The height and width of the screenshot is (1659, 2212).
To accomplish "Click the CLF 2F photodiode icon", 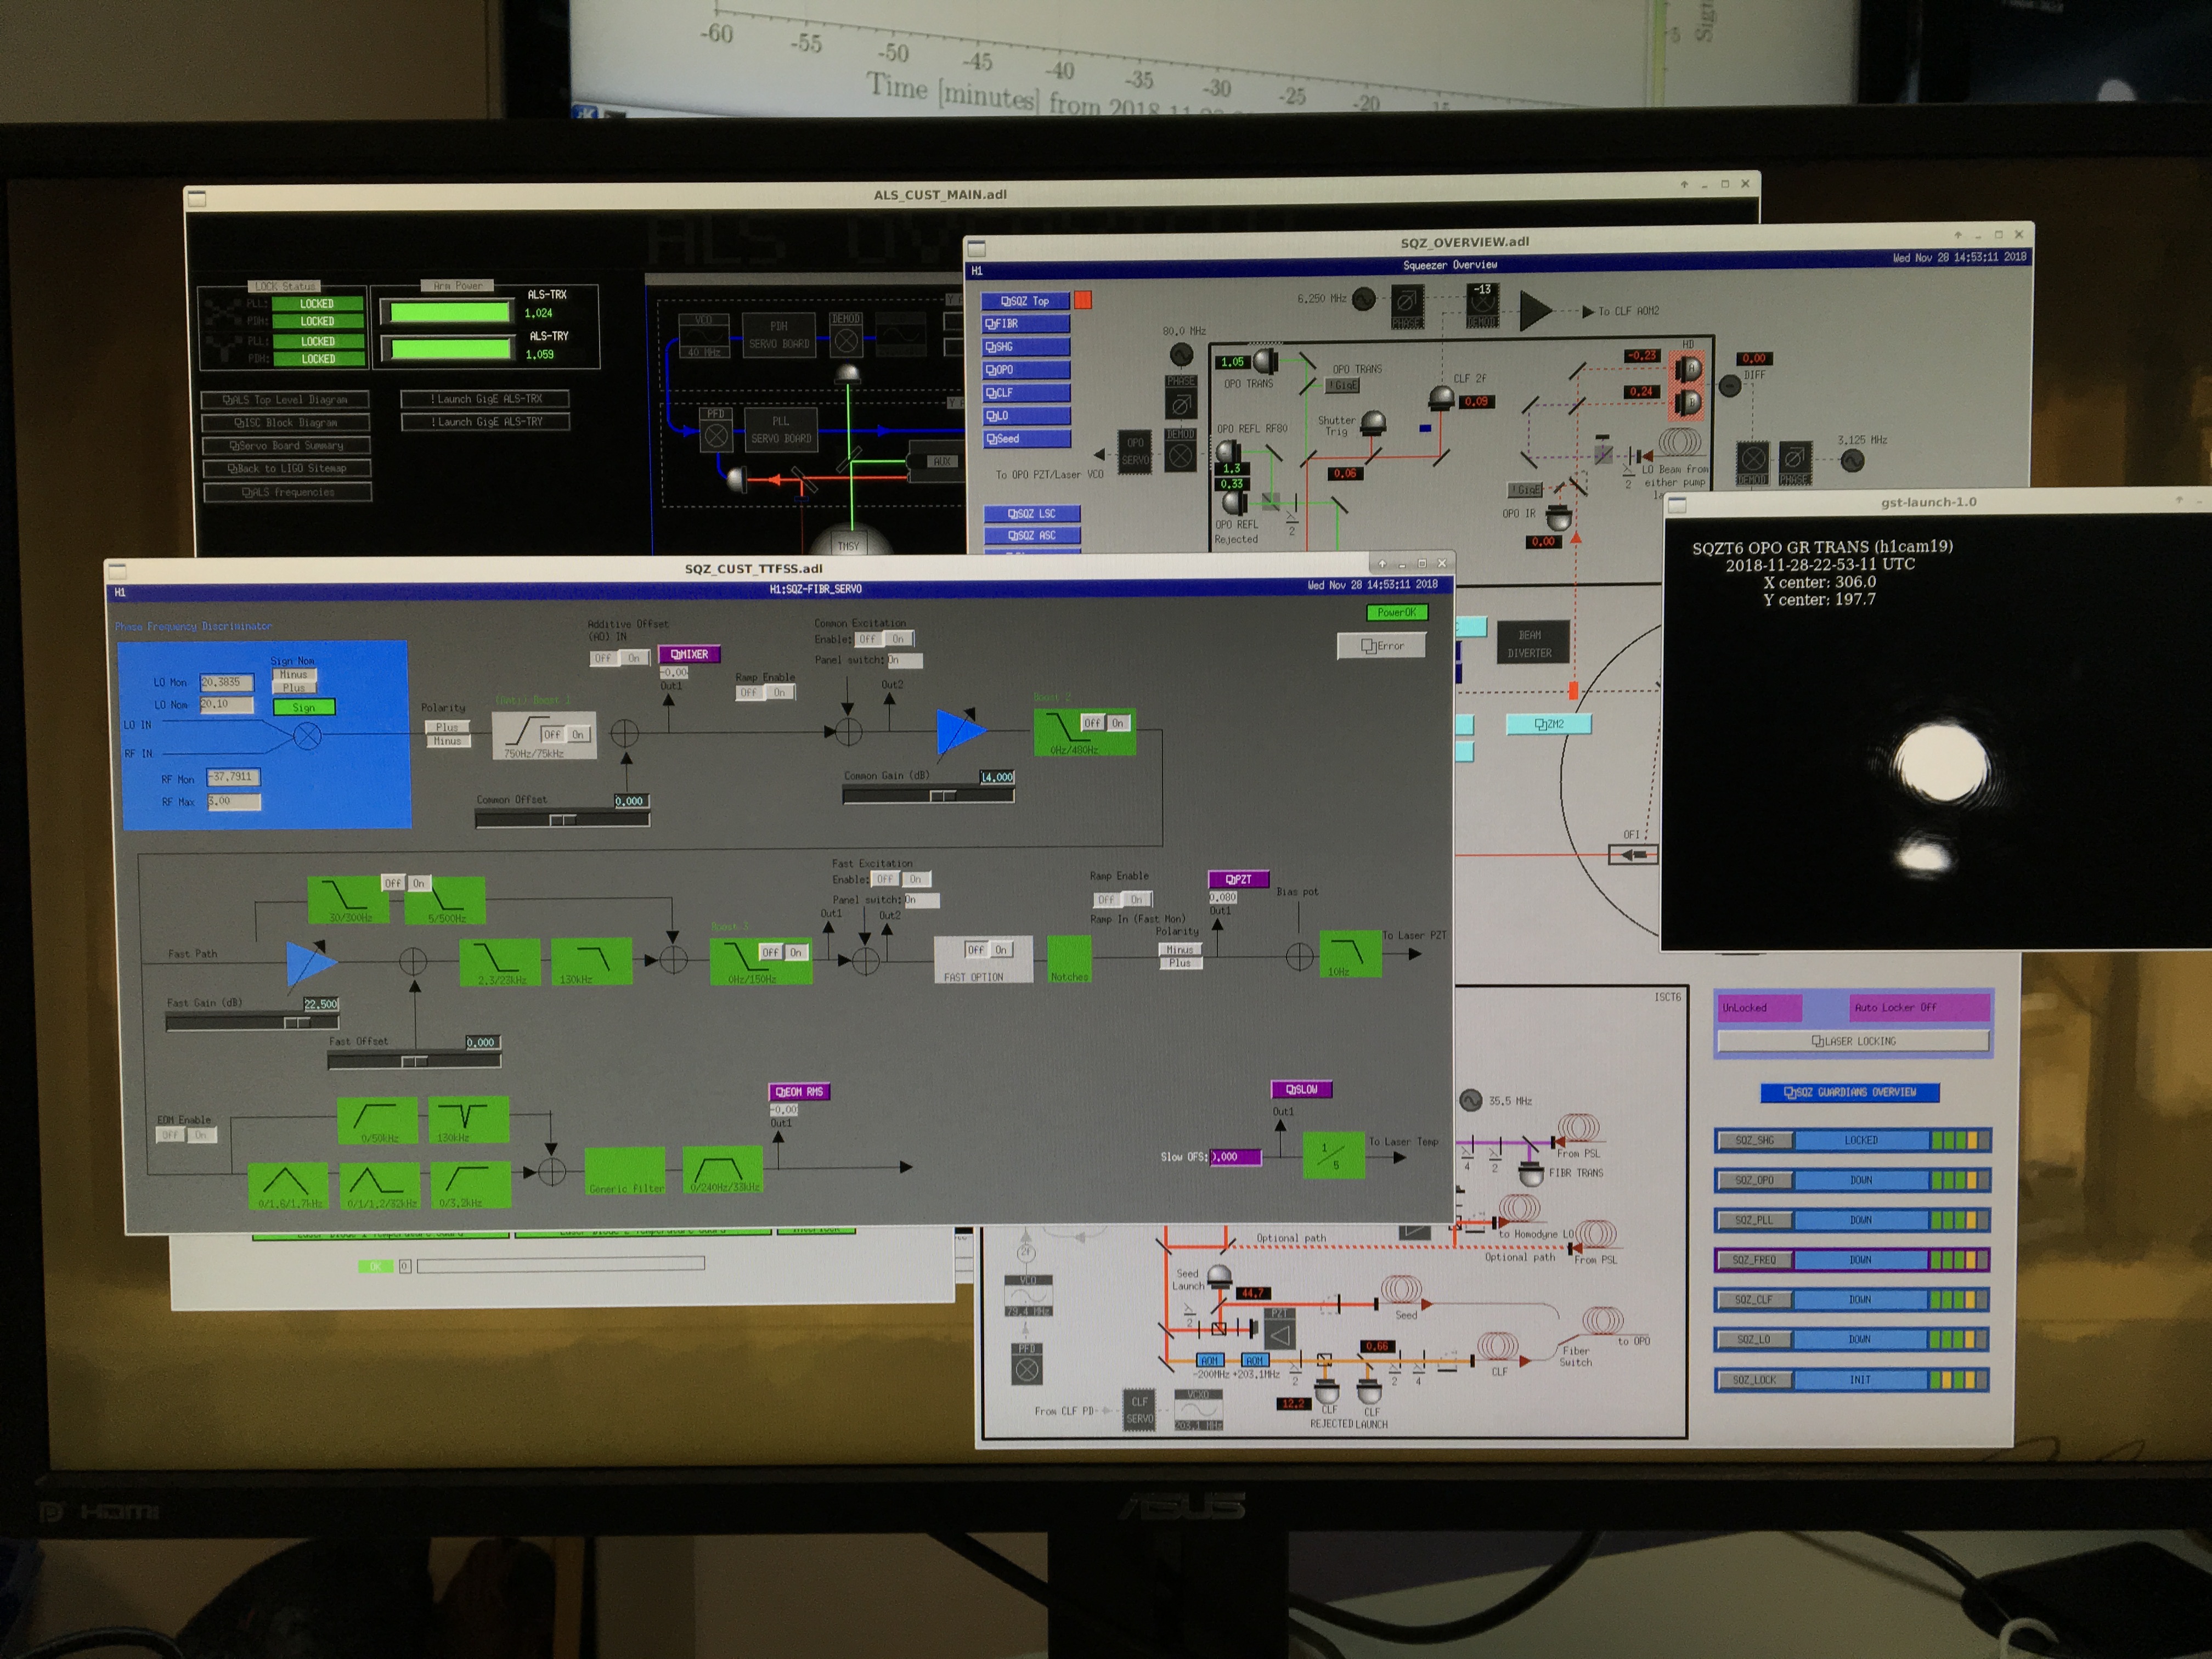I will pyautogui.click(x=1440, y=398).
